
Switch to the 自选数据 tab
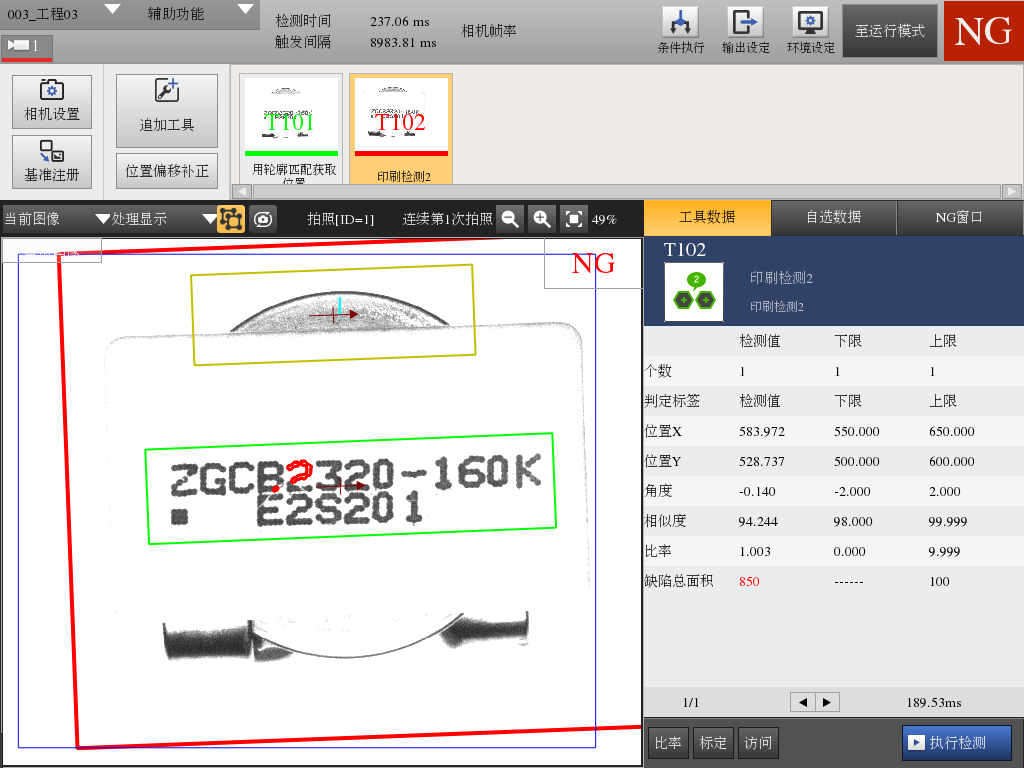pyautogui.click(x=833, y=217)
